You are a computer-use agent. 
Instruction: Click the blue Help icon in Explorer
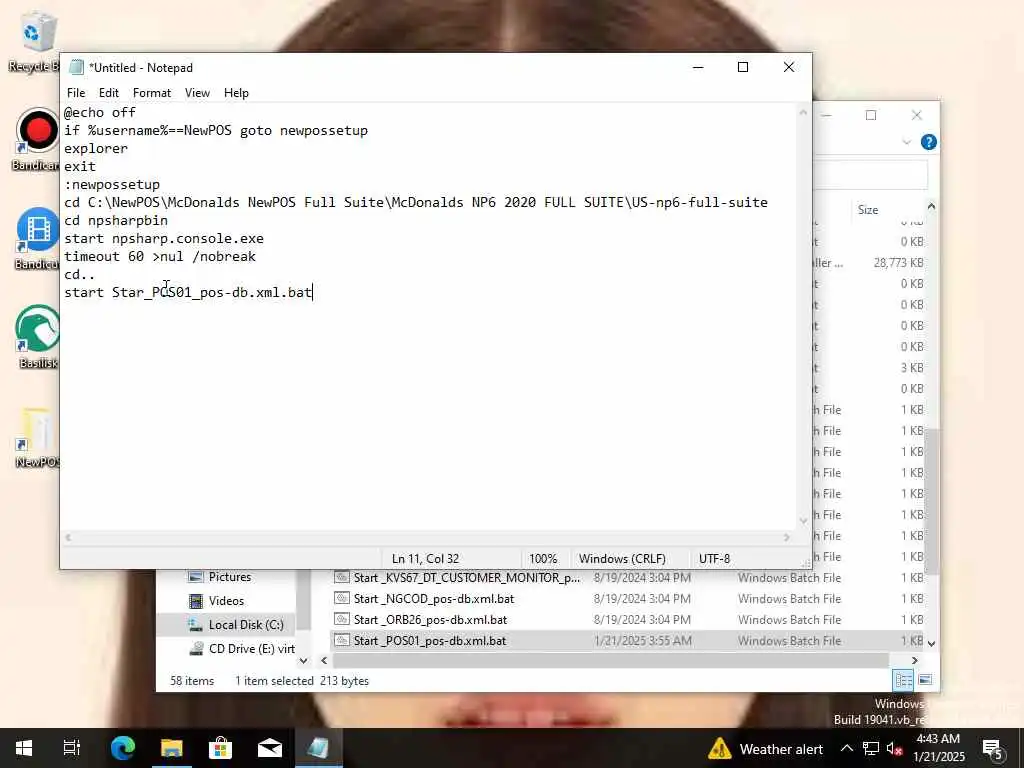(x=928, y=142)
